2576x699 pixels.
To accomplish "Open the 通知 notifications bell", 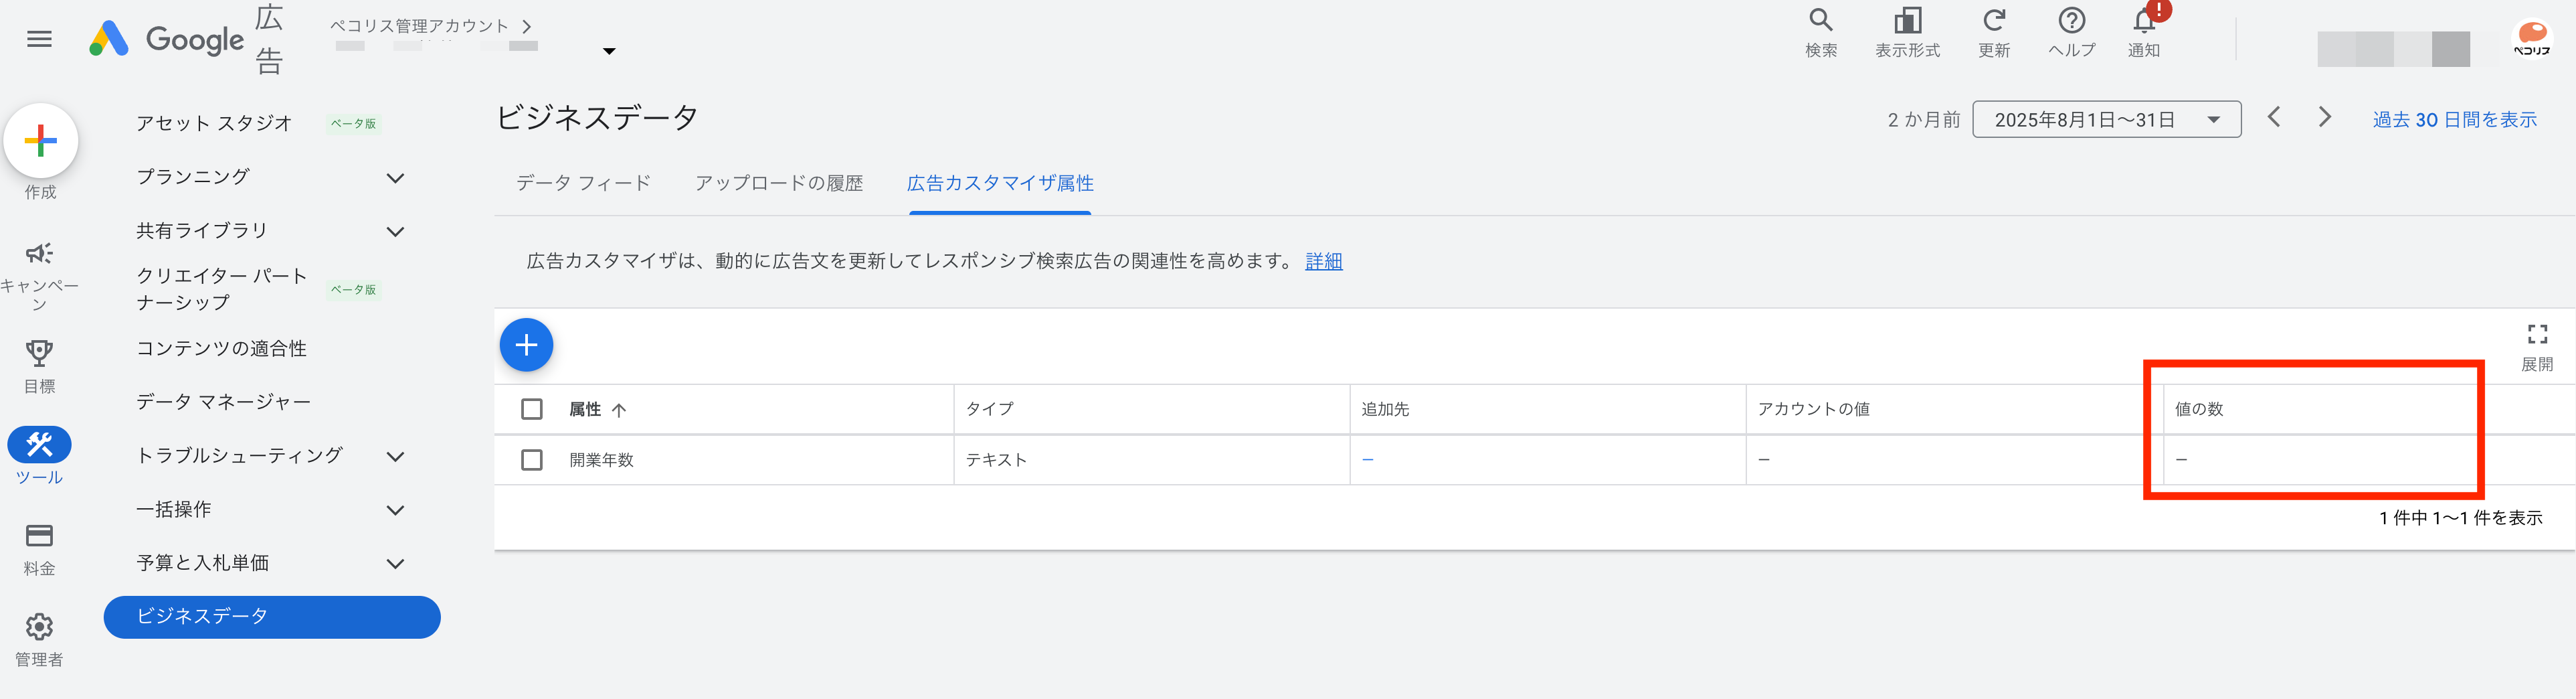I will pyautogui.click(x=2144, y=21).
